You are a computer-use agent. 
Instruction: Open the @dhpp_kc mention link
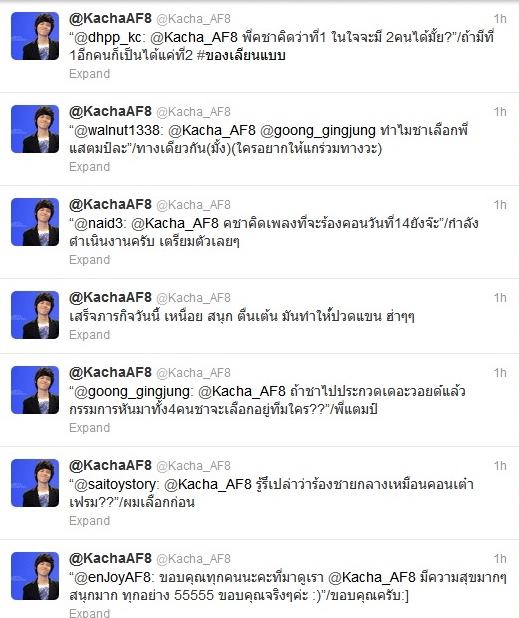[x=108, y=37]
